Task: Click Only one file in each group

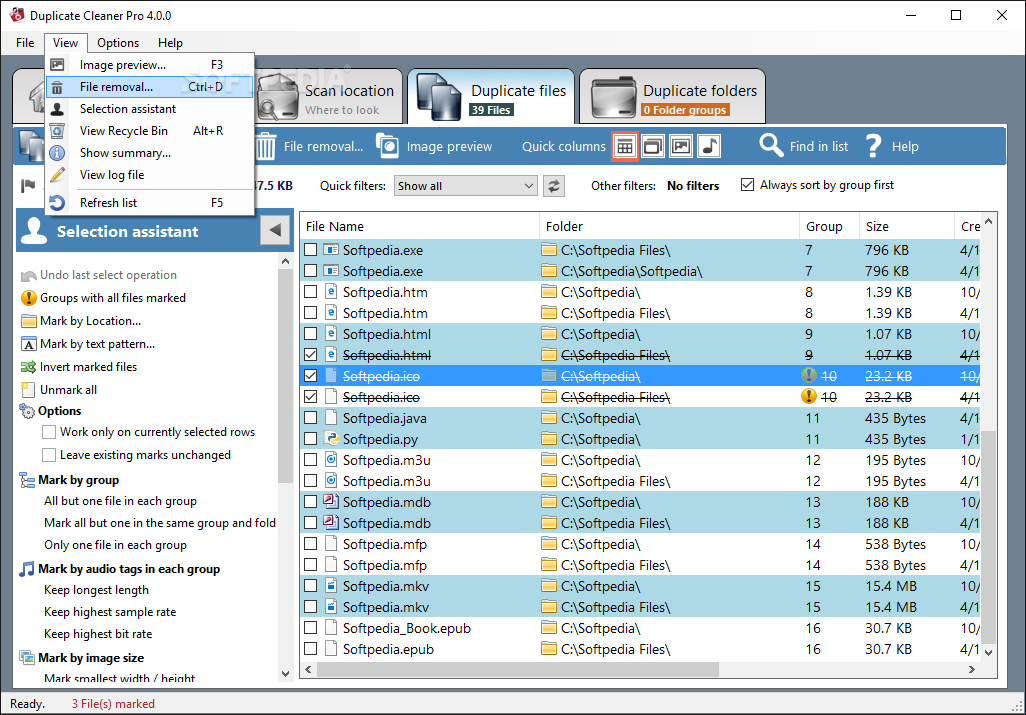Action: [x=115, y=545]
